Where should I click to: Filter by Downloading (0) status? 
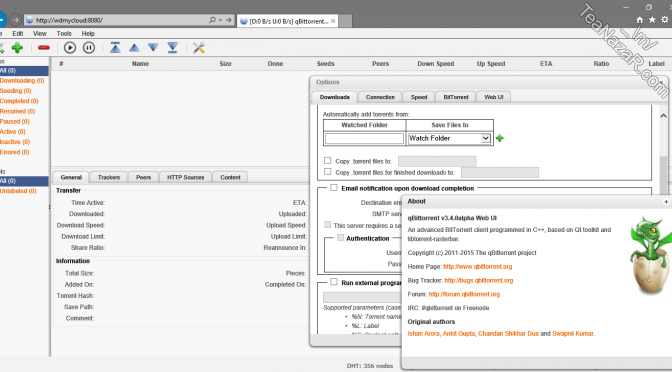click(22, 81)
